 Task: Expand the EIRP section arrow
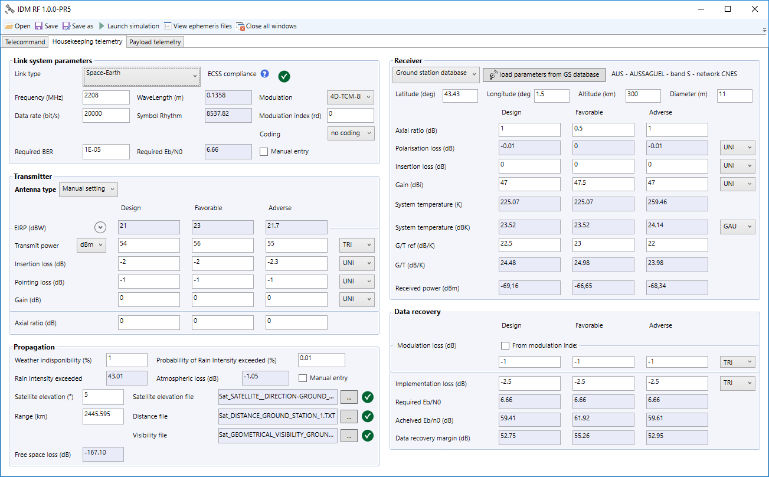(x=100, y=226)
